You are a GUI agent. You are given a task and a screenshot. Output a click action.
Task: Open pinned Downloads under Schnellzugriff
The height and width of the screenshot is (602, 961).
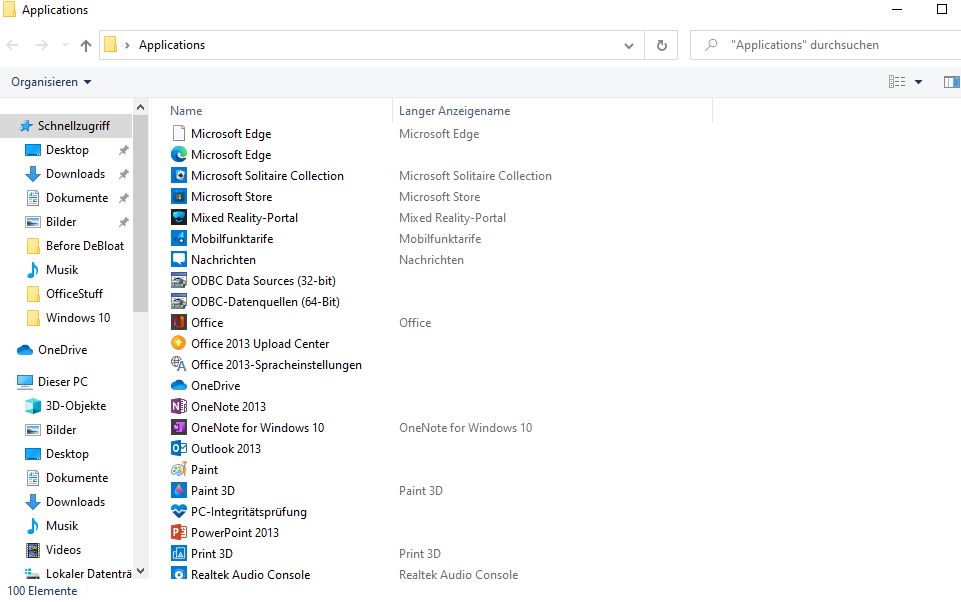[75, 173]
